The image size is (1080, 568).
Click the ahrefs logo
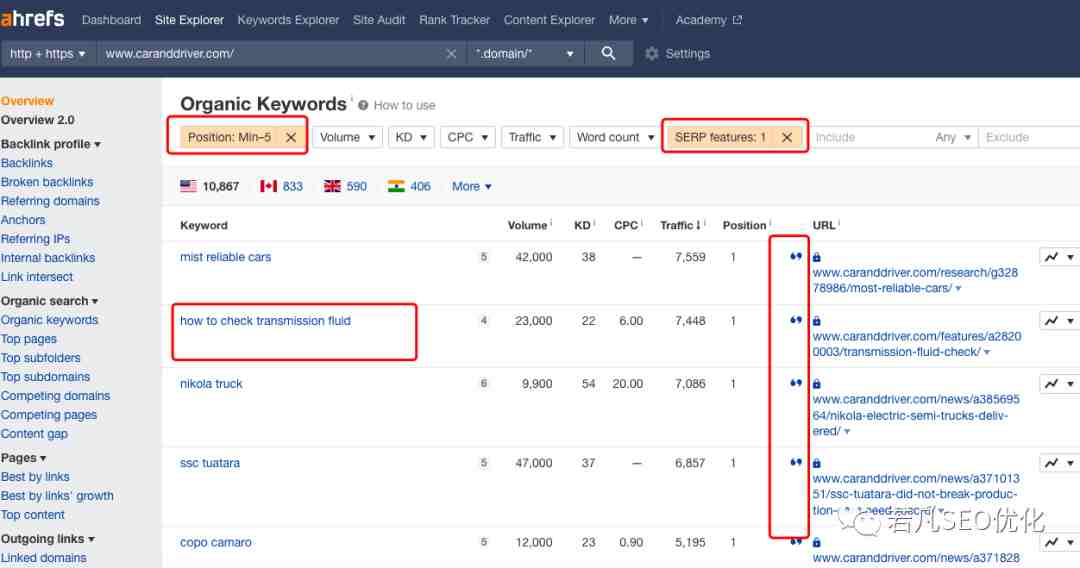pyautogui.click(x=32, y=19)
